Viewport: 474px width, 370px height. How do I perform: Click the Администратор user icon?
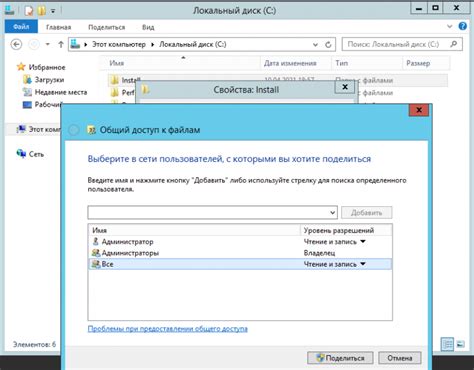[96, 241]
